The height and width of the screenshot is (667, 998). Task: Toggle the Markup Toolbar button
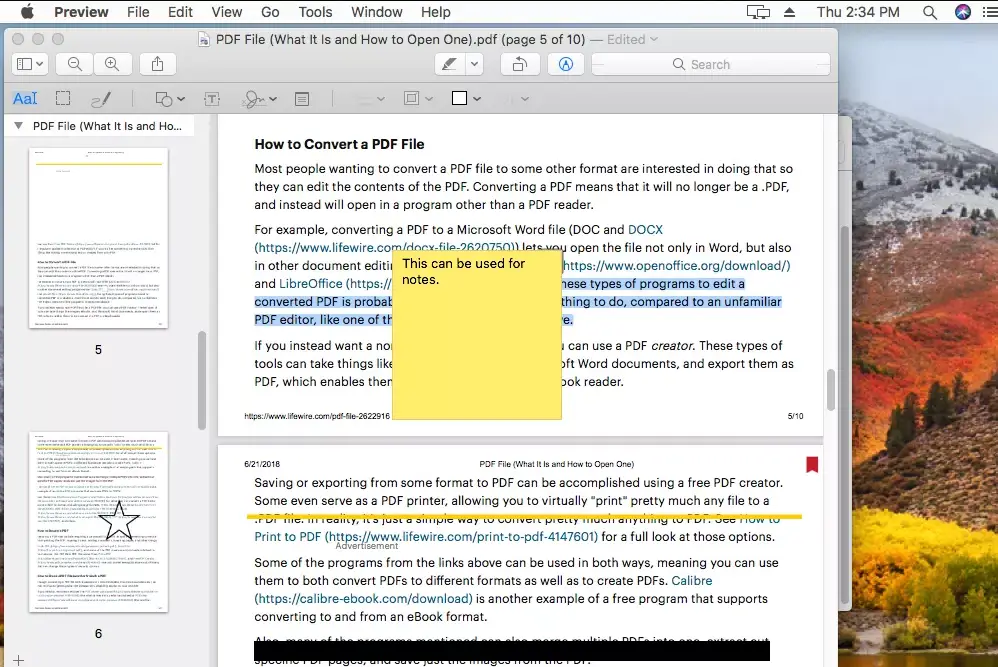point(566,64)
